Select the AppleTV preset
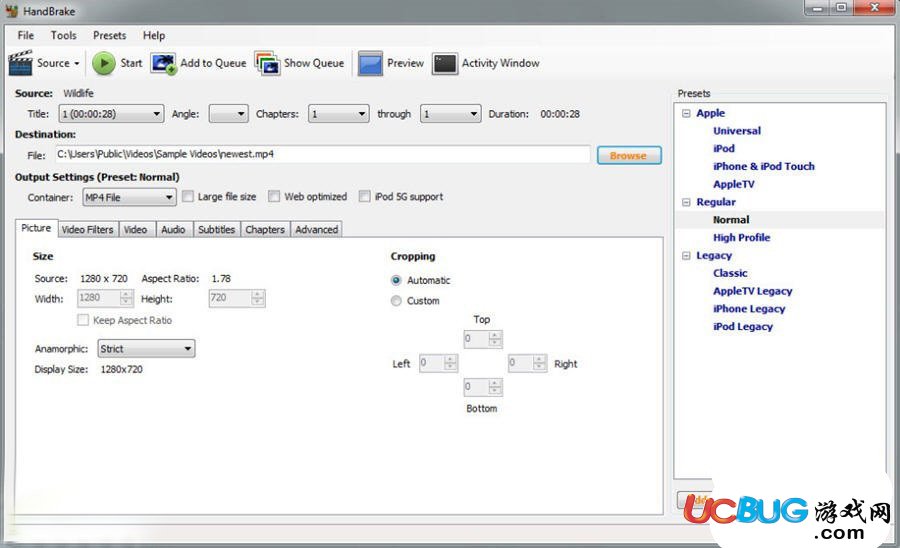Image resolution: width=900 pixels, height=548 pixels. click(734, 184)
